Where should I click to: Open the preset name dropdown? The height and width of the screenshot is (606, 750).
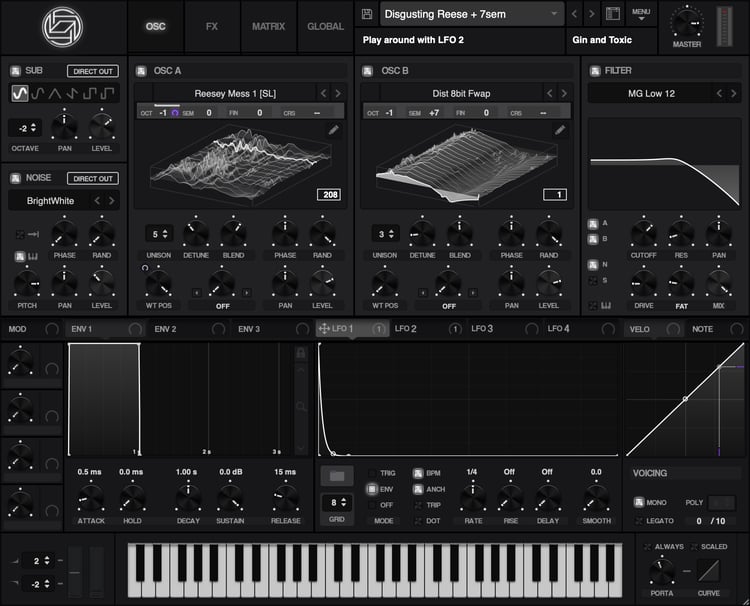pyautogui.click(x=472, y=14)
